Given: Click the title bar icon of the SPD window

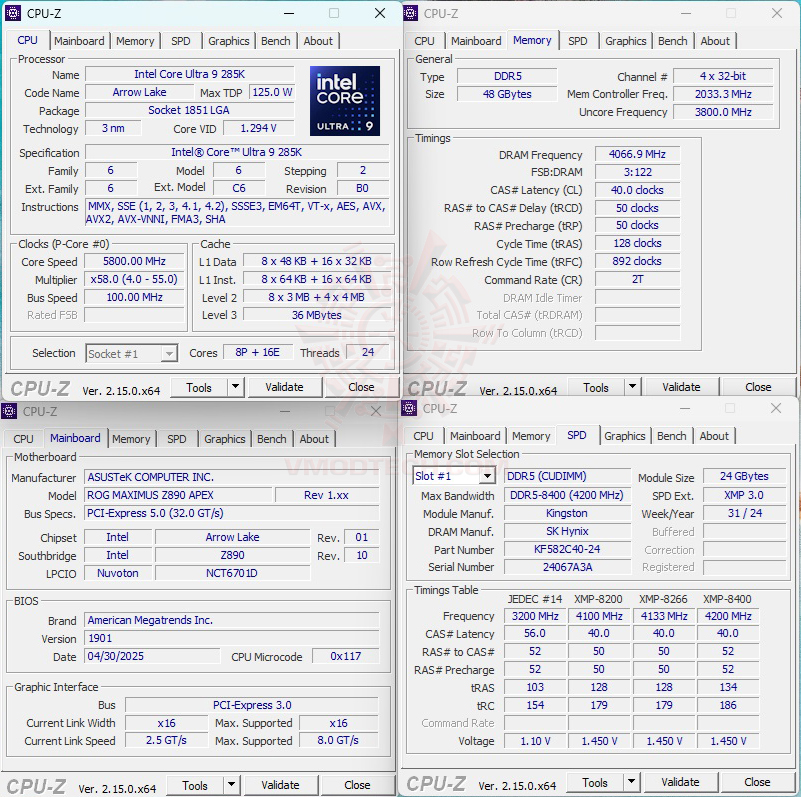Looking at the screenshot, I should [x=409, y=409].
